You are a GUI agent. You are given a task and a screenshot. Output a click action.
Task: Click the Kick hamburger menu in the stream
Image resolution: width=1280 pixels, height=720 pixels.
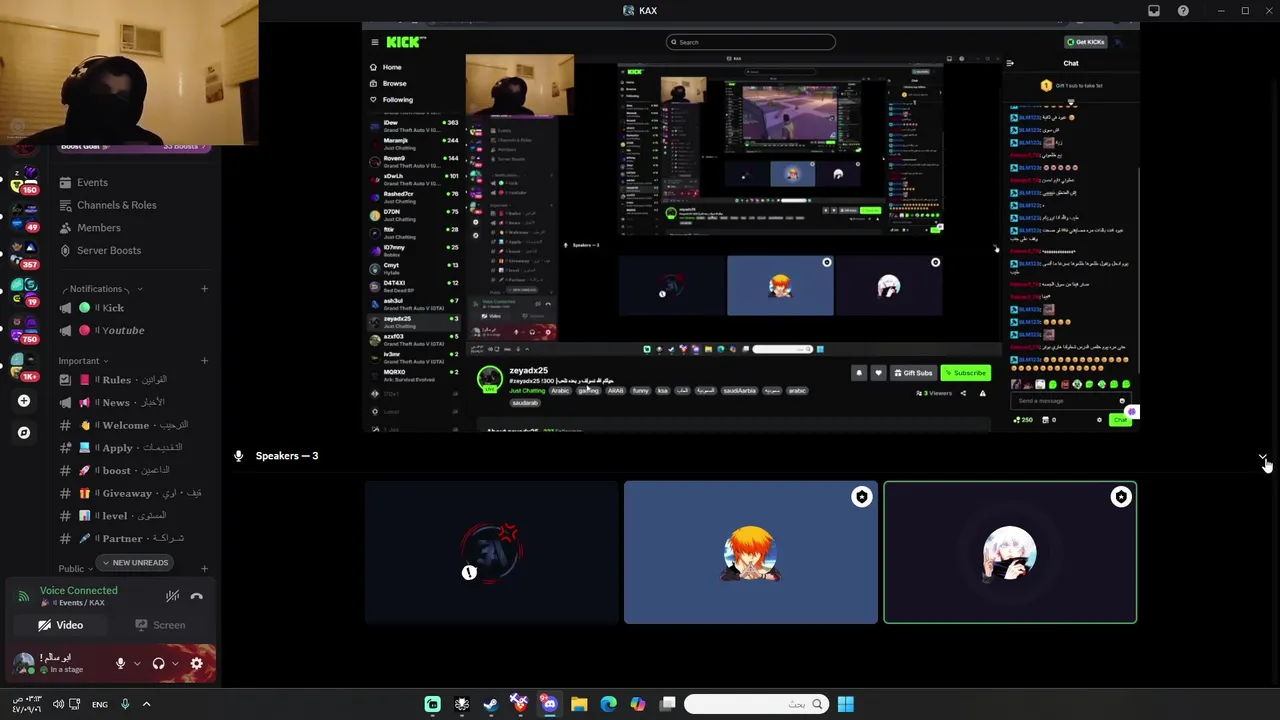(374, 42)
